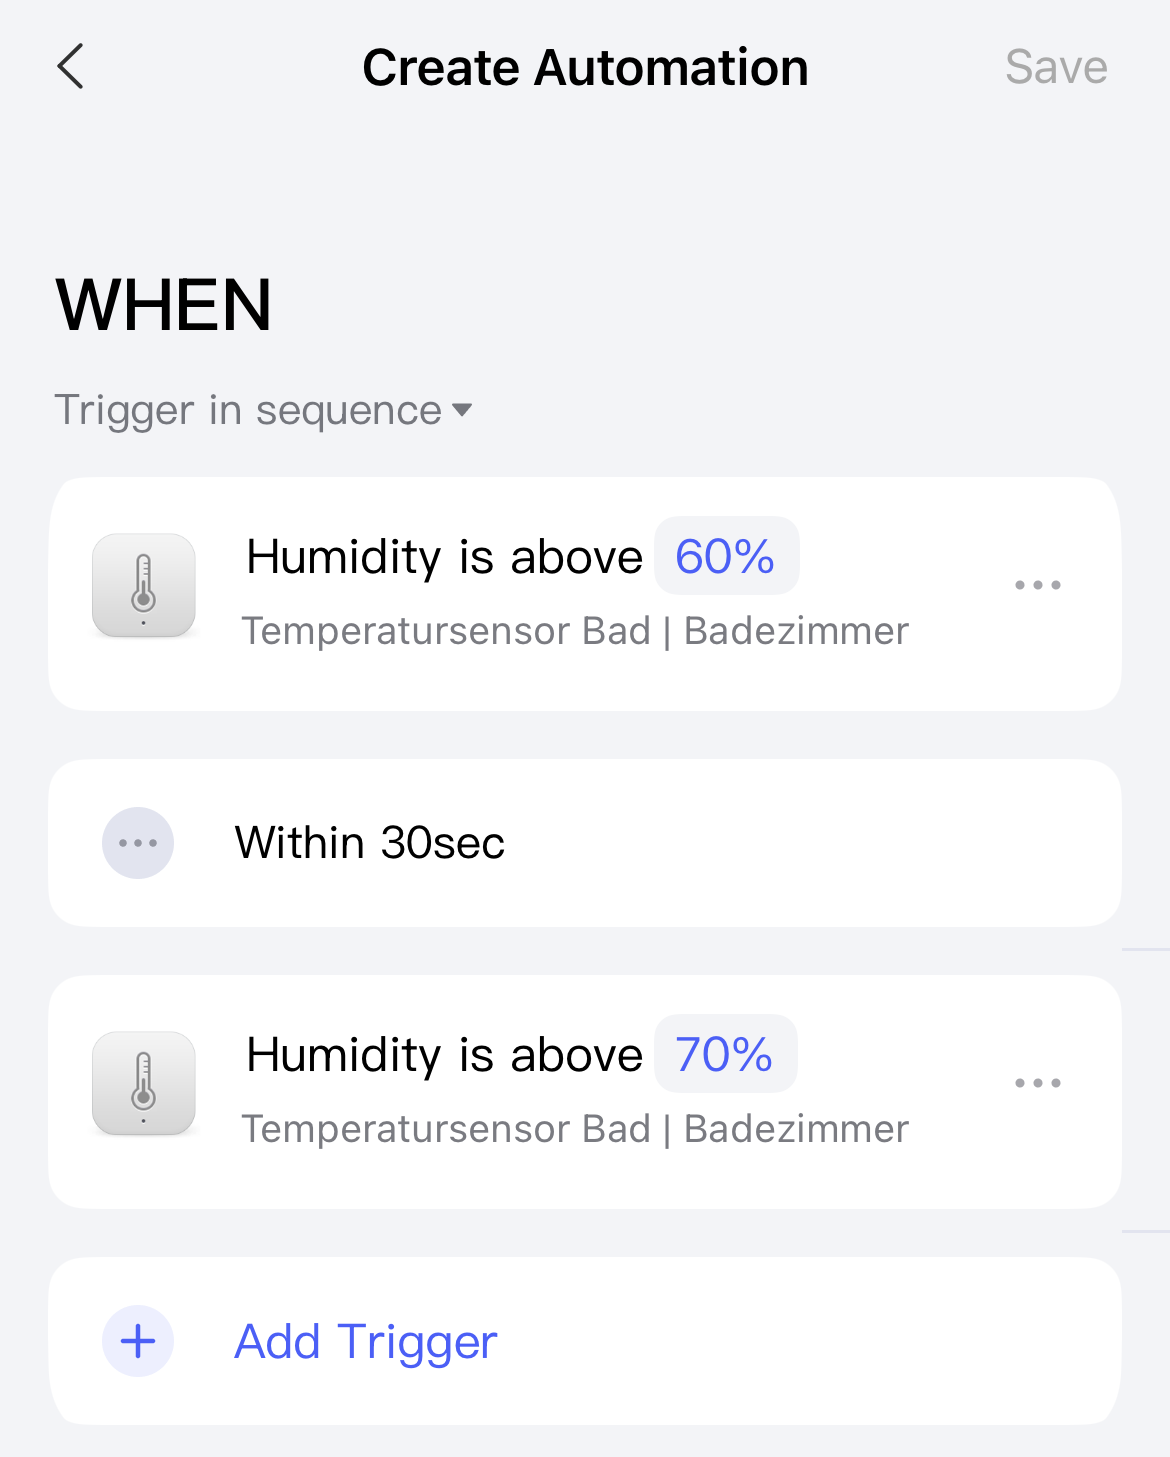Change the 70% humidity threshold value
The image size is (1170, 1457).
pos(725,1054)
